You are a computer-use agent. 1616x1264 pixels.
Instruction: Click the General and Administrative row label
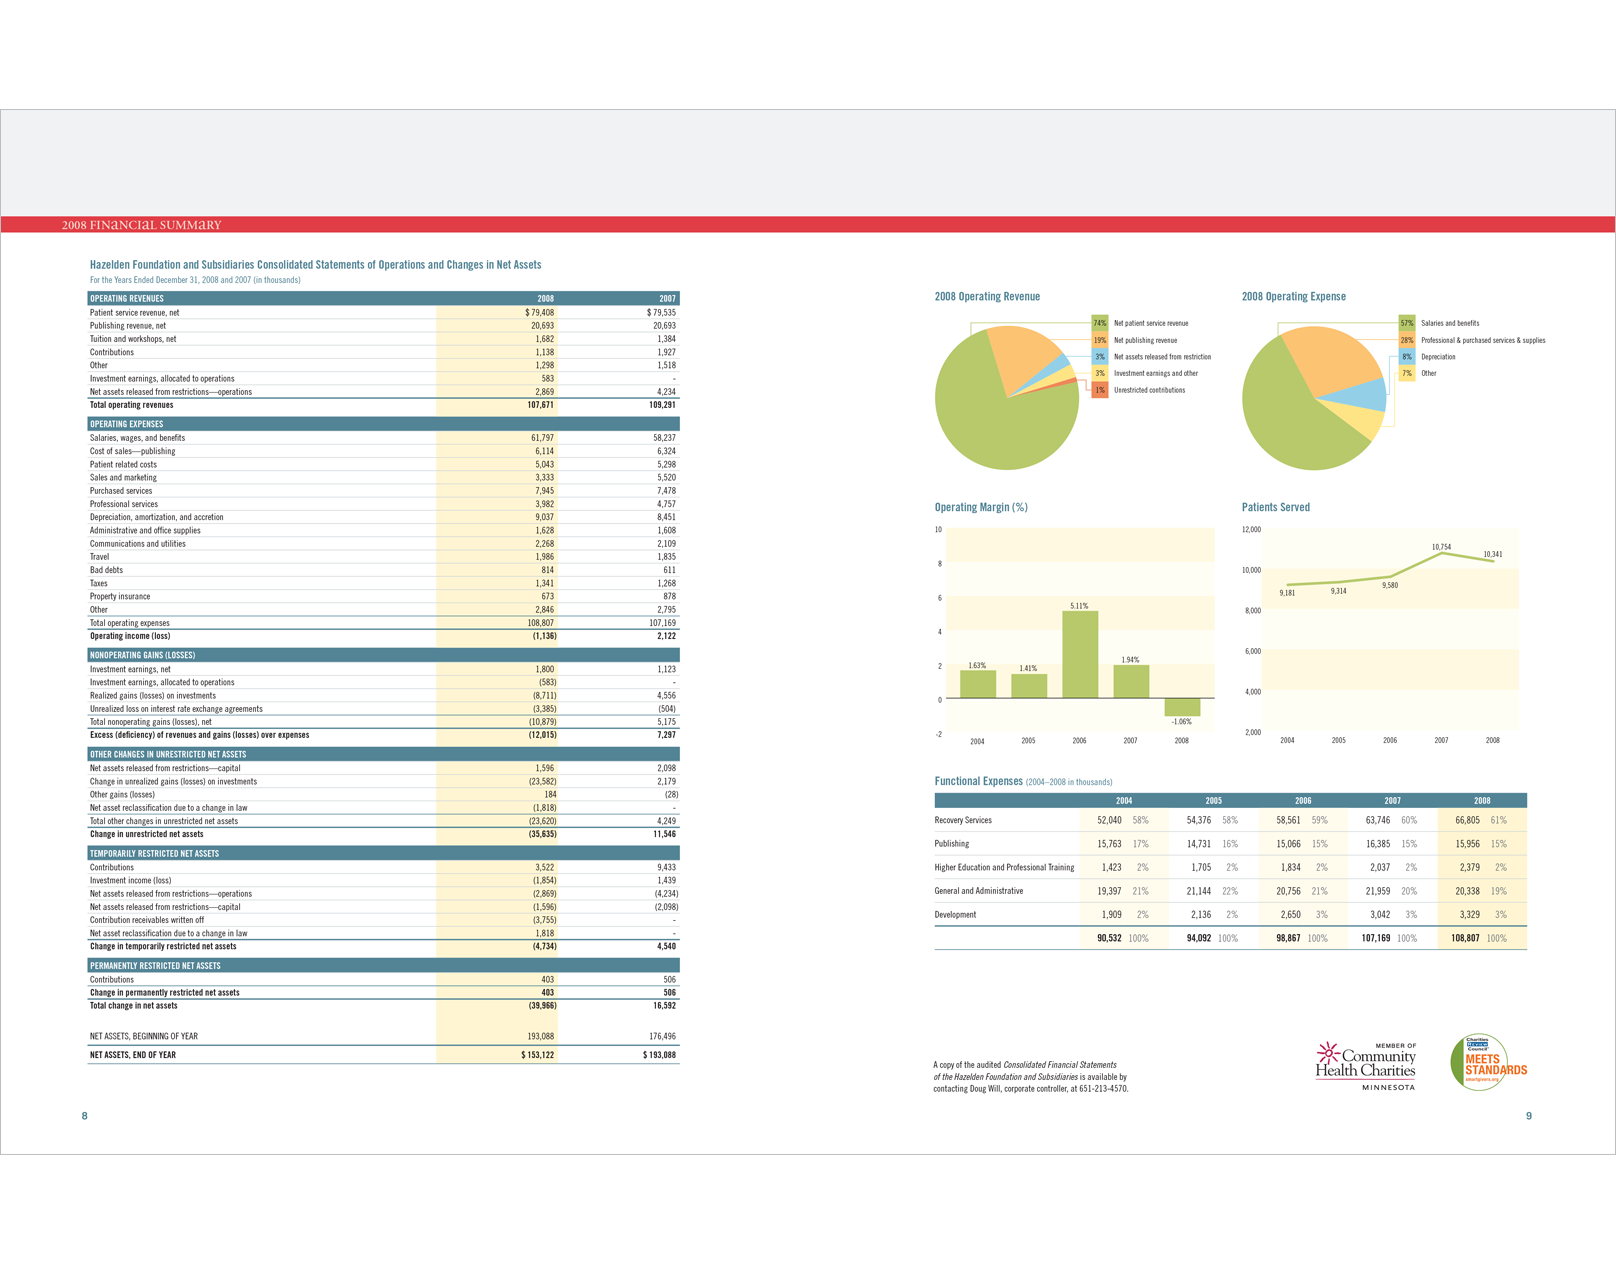tap(978, 891)
